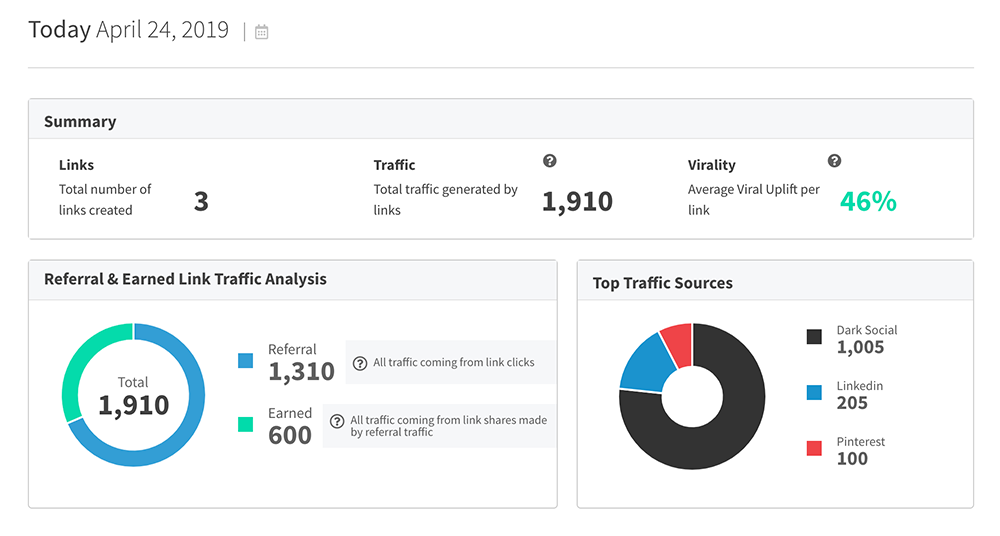
Task: Click the Pinterest value 100
Action: tap(852, 458)
